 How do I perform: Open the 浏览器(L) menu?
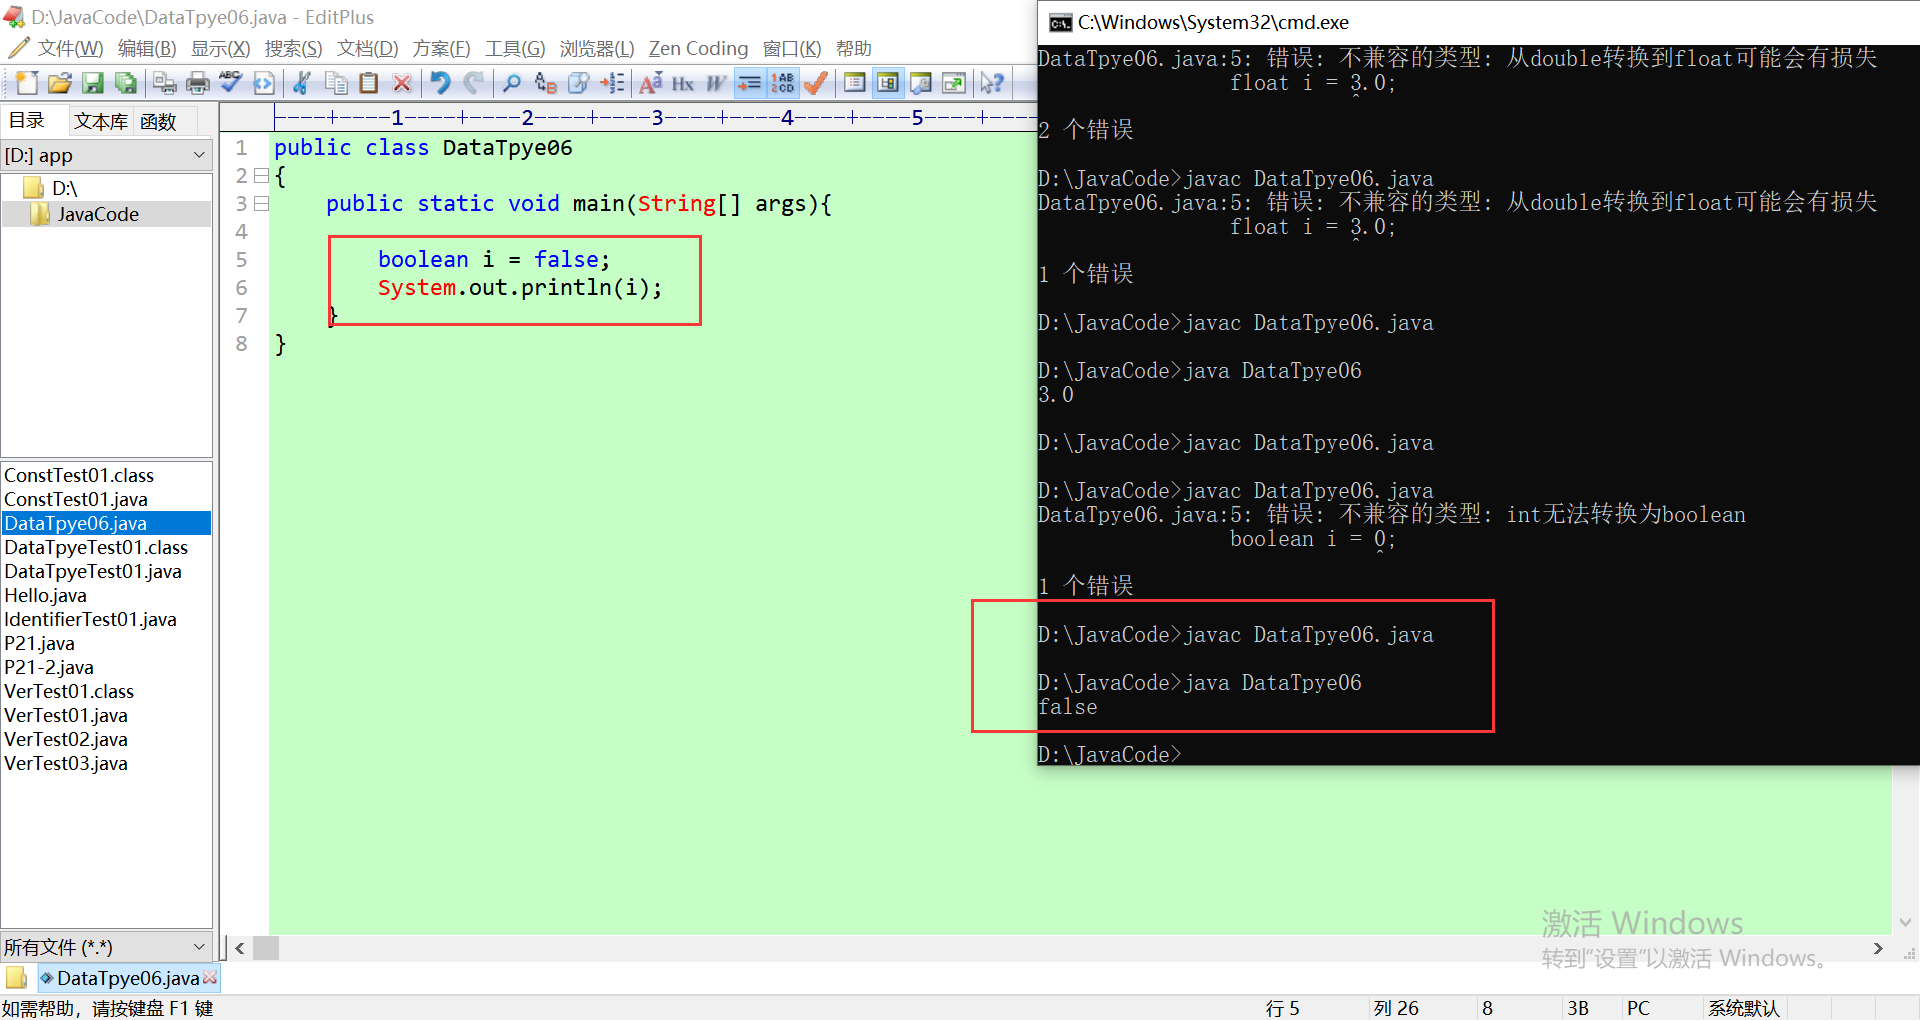point(597,49)
